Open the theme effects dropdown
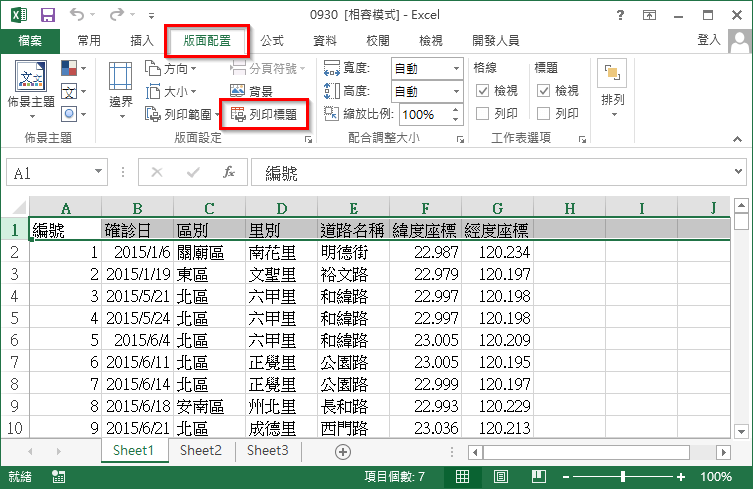The width and height of the screenshot is (753, 489). pyautogui.click(x=73, y=114)
